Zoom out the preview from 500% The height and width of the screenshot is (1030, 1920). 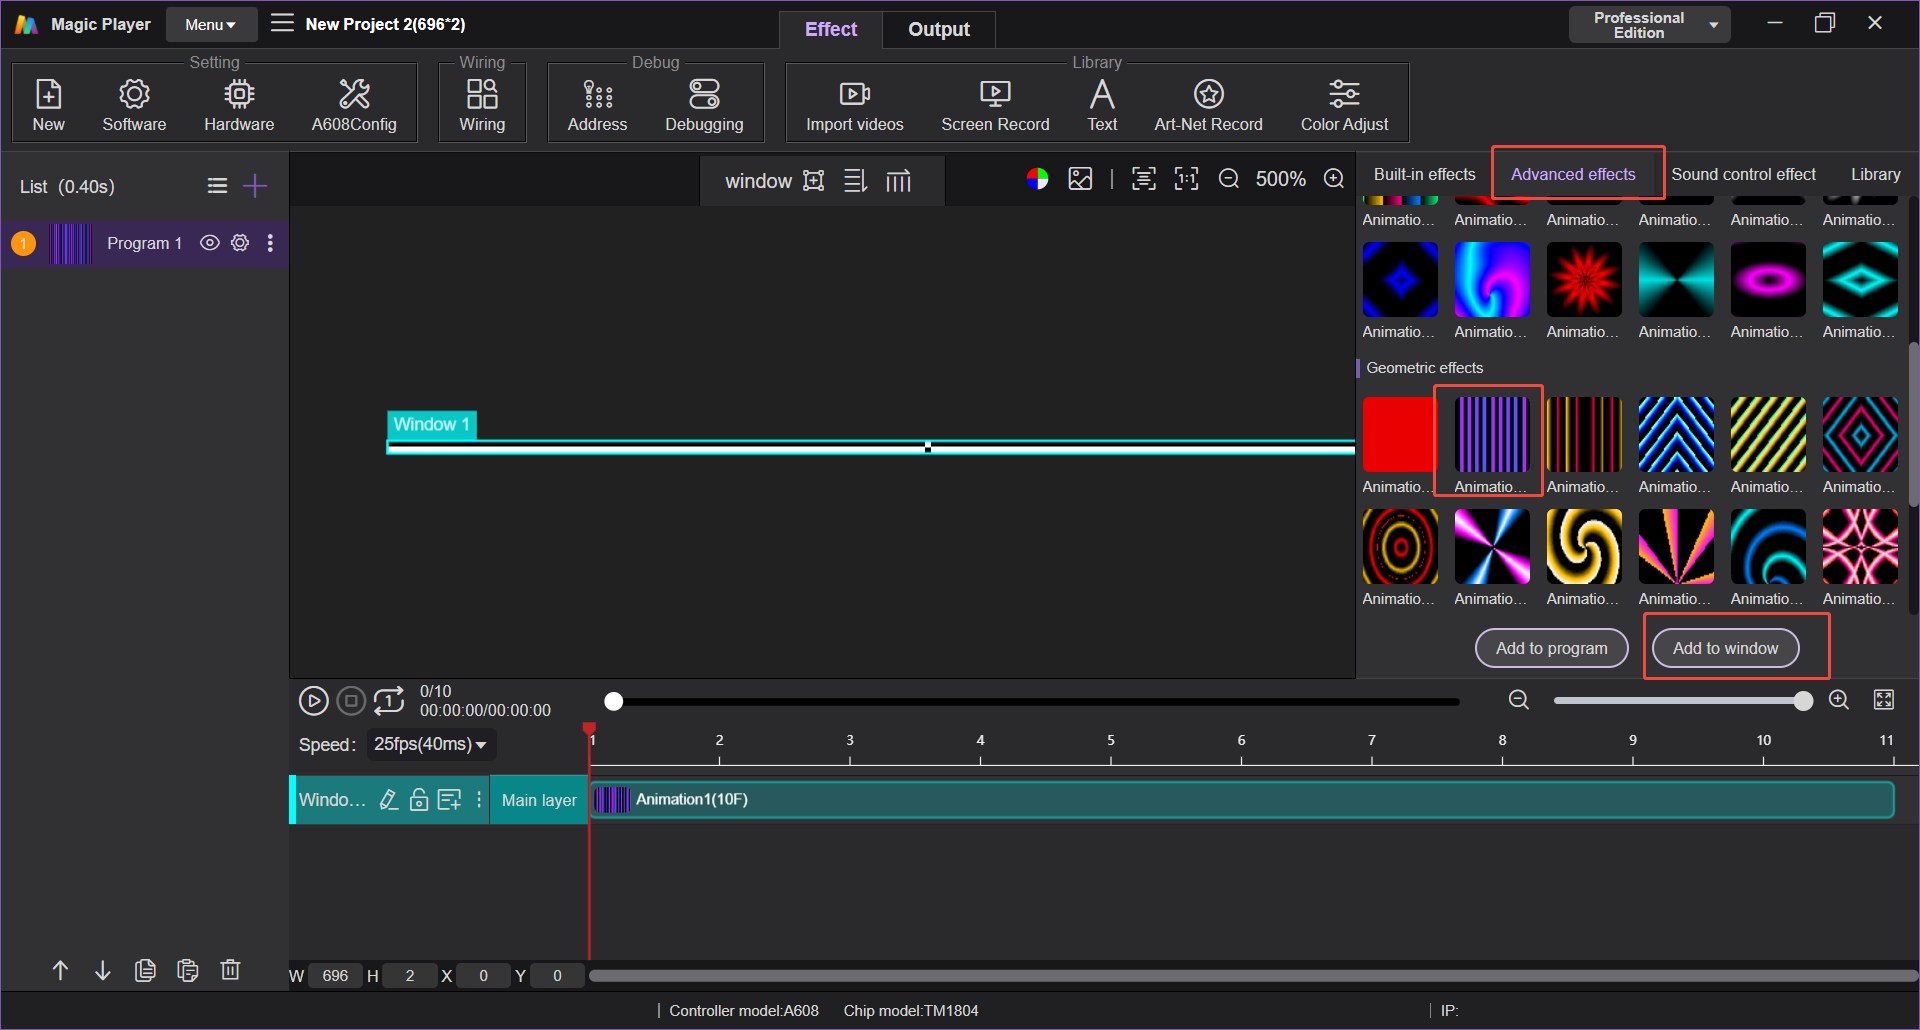pos(1229,179)
